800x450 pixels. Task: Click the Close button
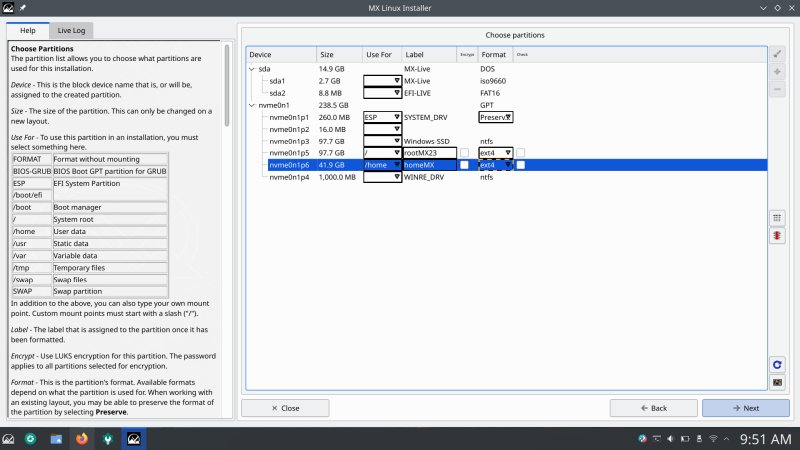click(x=285, y=408)
